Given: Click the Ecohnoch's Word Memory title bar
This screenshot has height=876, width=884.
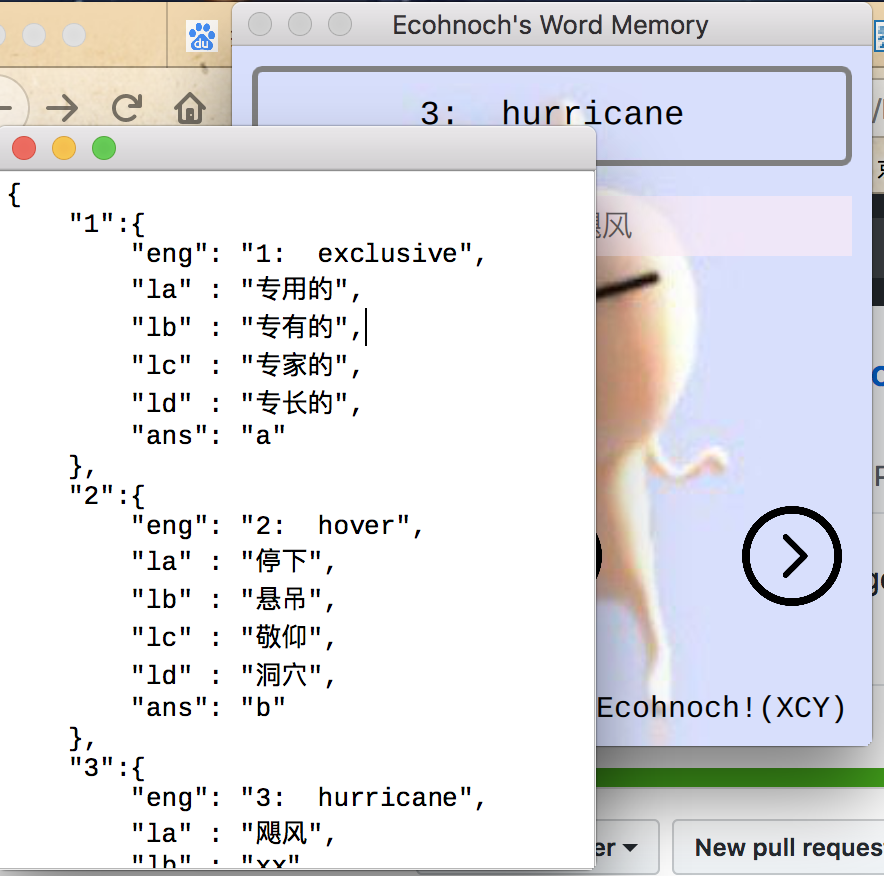Looking at the screenshot, I should click(x=550, y=25).
